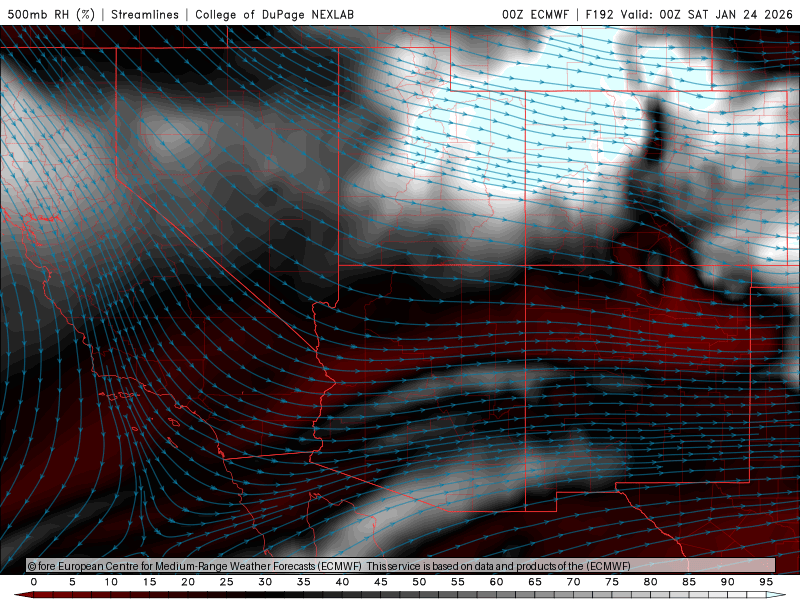Select the "15" color scale label
The height and width of the screenshot is (600, 800).
pyautogui.click(x=149, y=582)
